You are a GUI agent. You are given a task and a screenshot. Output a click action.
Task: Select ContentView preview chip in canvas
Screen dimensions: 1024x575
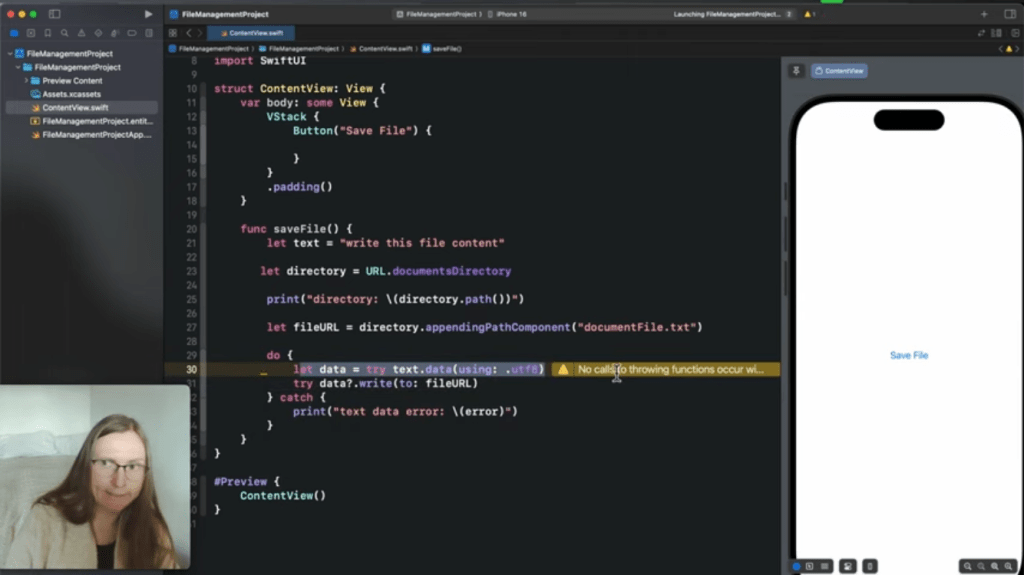click(x=839, y=71)
